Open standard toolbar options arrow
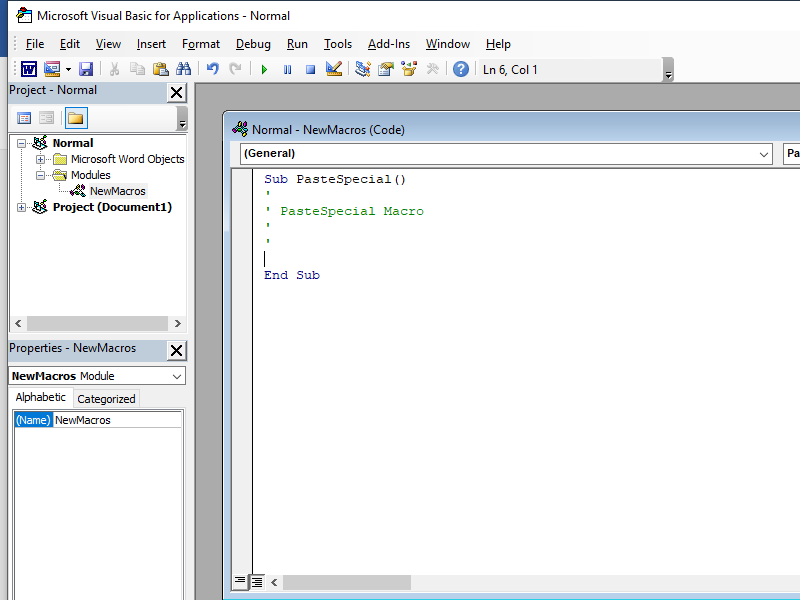This screenshot has height=600, width=800. point(668,70)
